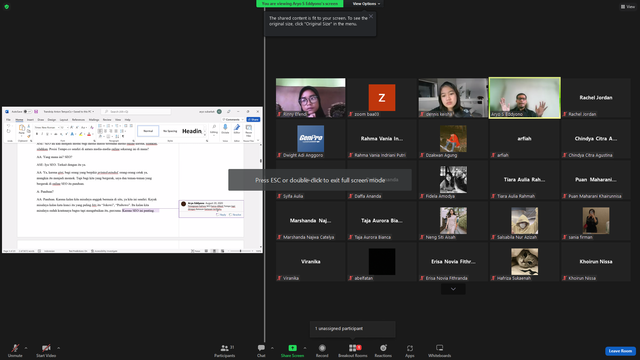The width and height of the screenshot is (640, 360).
Task: Select Aryo S Eddyono's video tile
Action: point(524,98)
